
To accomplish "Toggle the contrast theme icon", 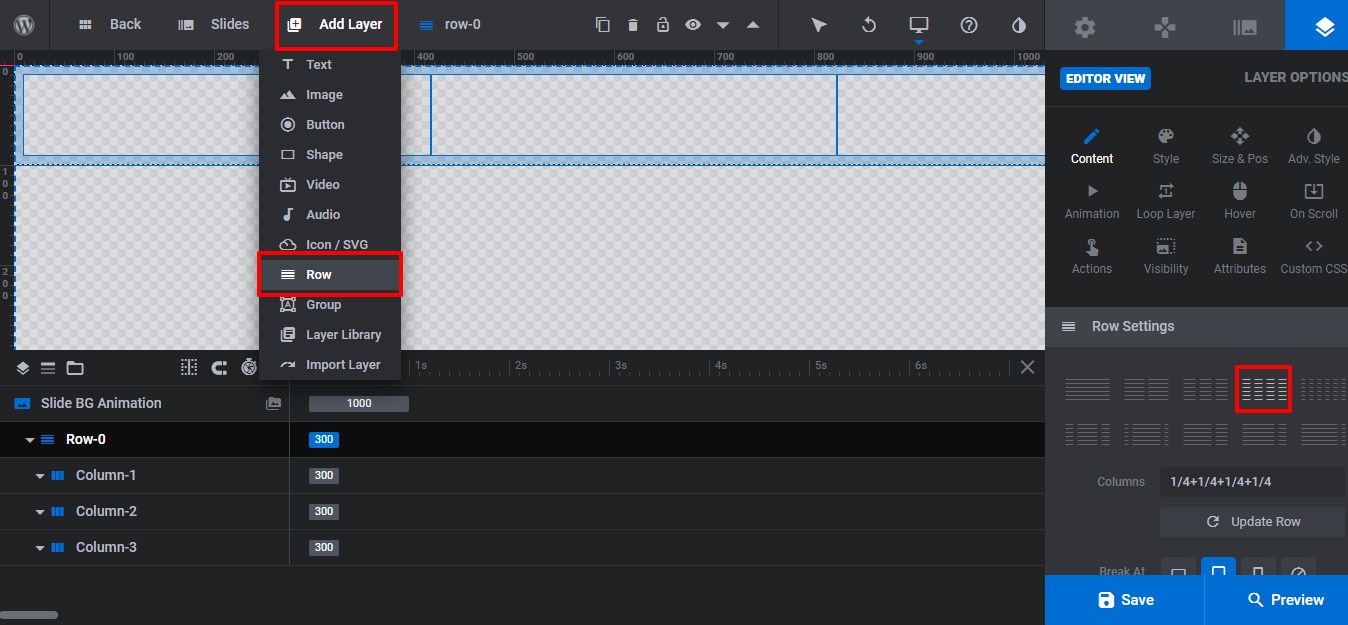I will pyautogui.click(x=1019, y=25).
